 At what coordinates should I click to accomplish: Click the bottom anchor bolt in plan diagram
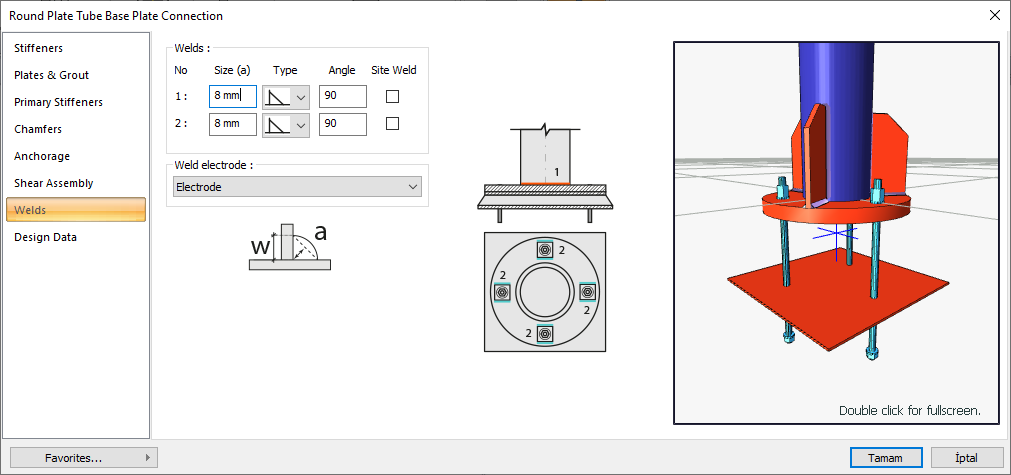tap(544, 334)
